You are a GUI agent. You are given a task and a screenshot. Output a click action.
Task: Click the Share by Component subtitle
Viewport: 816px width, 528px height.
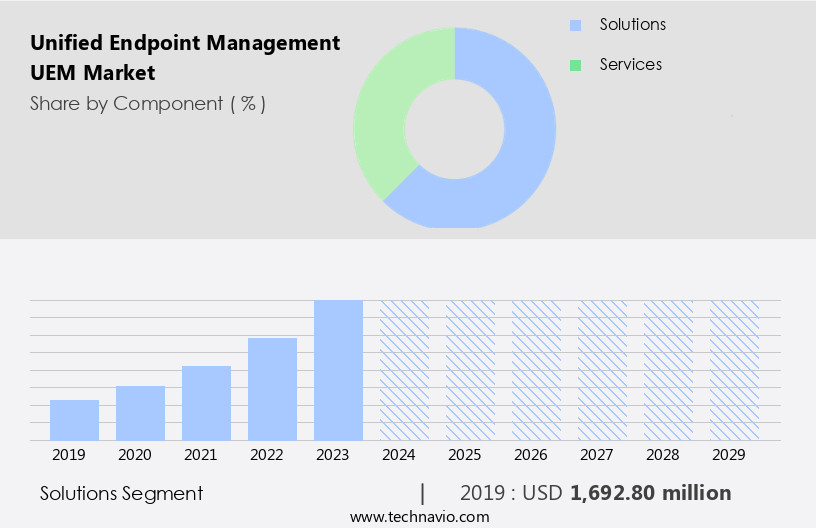[x=148, y=103]
